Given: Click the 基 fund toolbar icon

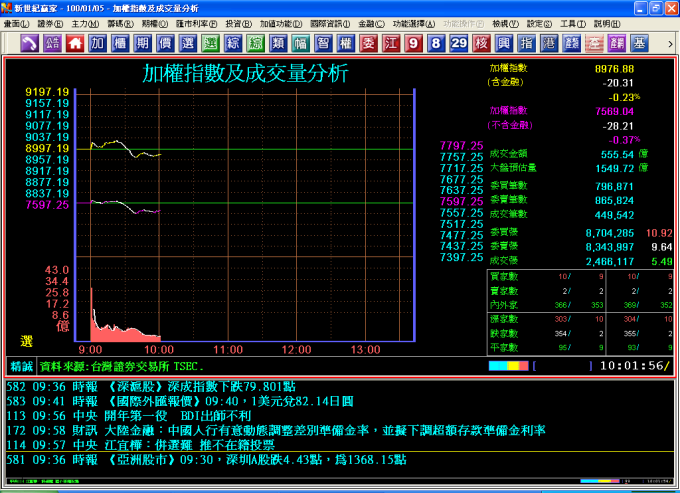Looking at the screenshot, I should click(x=639, y=43).
